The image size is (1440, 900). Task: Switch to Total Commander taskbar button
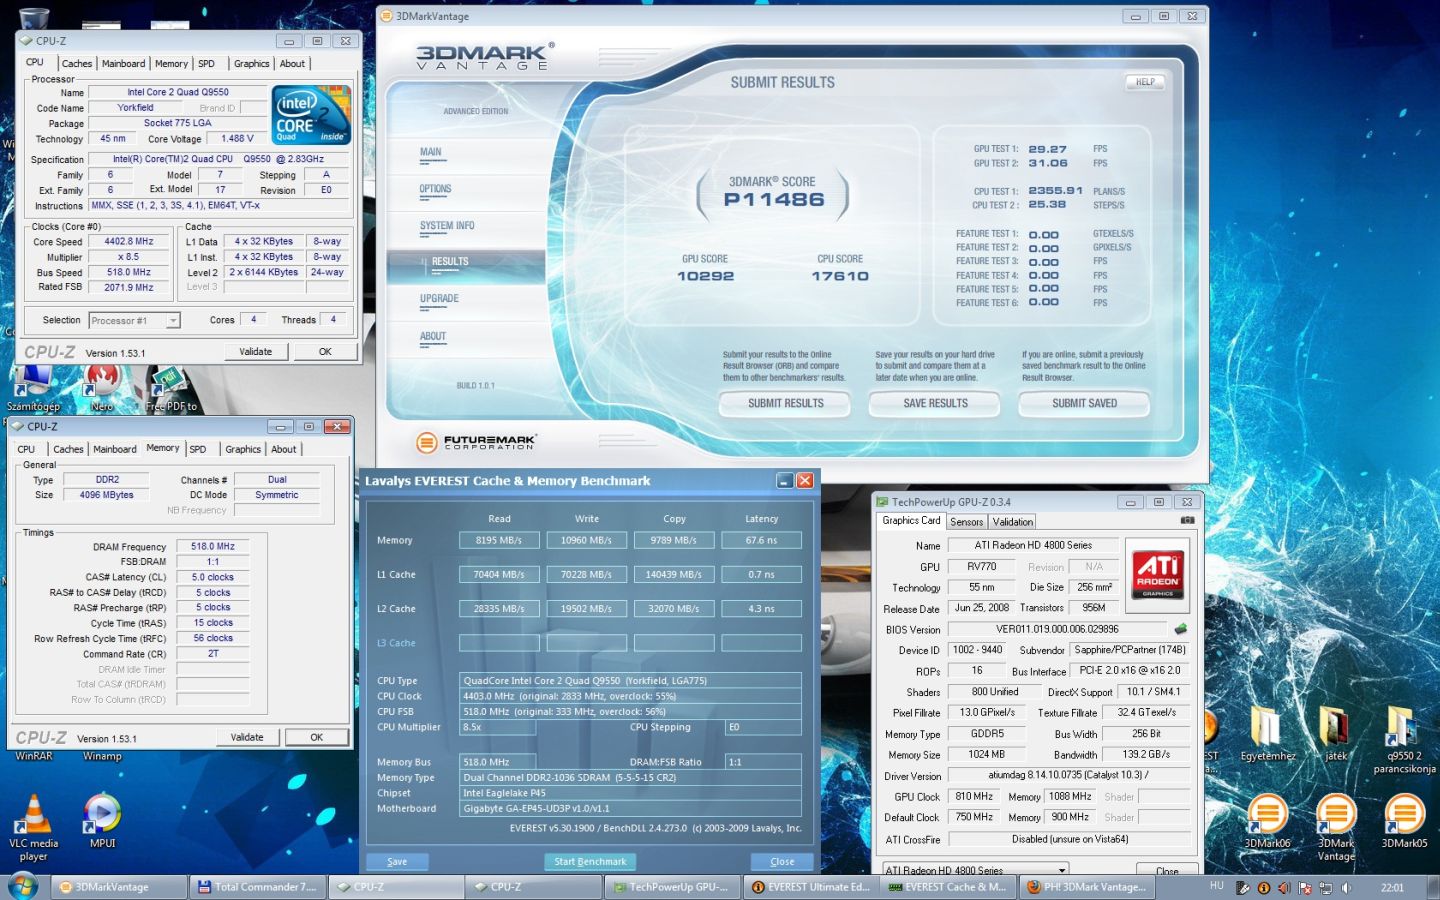258,887
